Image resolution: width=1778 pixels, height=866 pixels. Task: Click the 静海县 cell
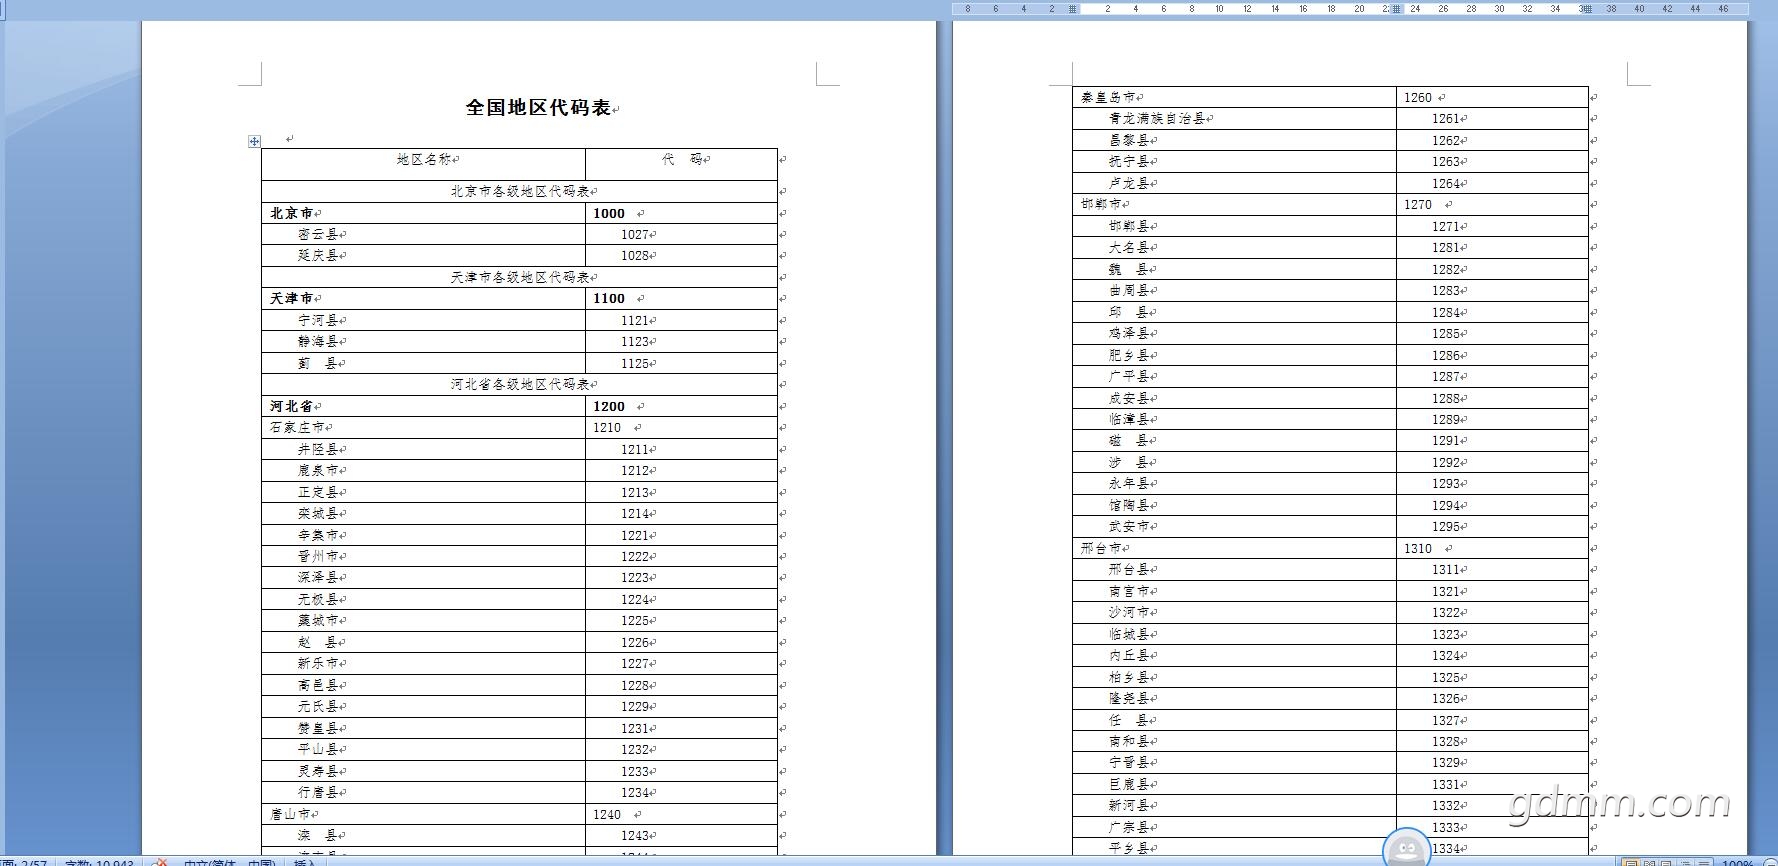tap(423, 341)
